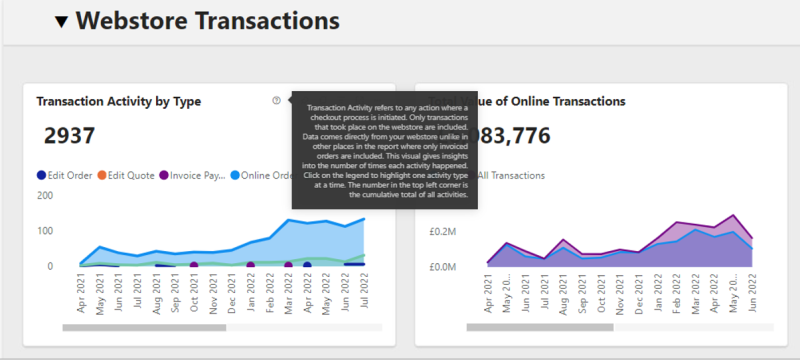Click the dark blue Apr 2022 marker
800x360 pixels.
[307, 265]
